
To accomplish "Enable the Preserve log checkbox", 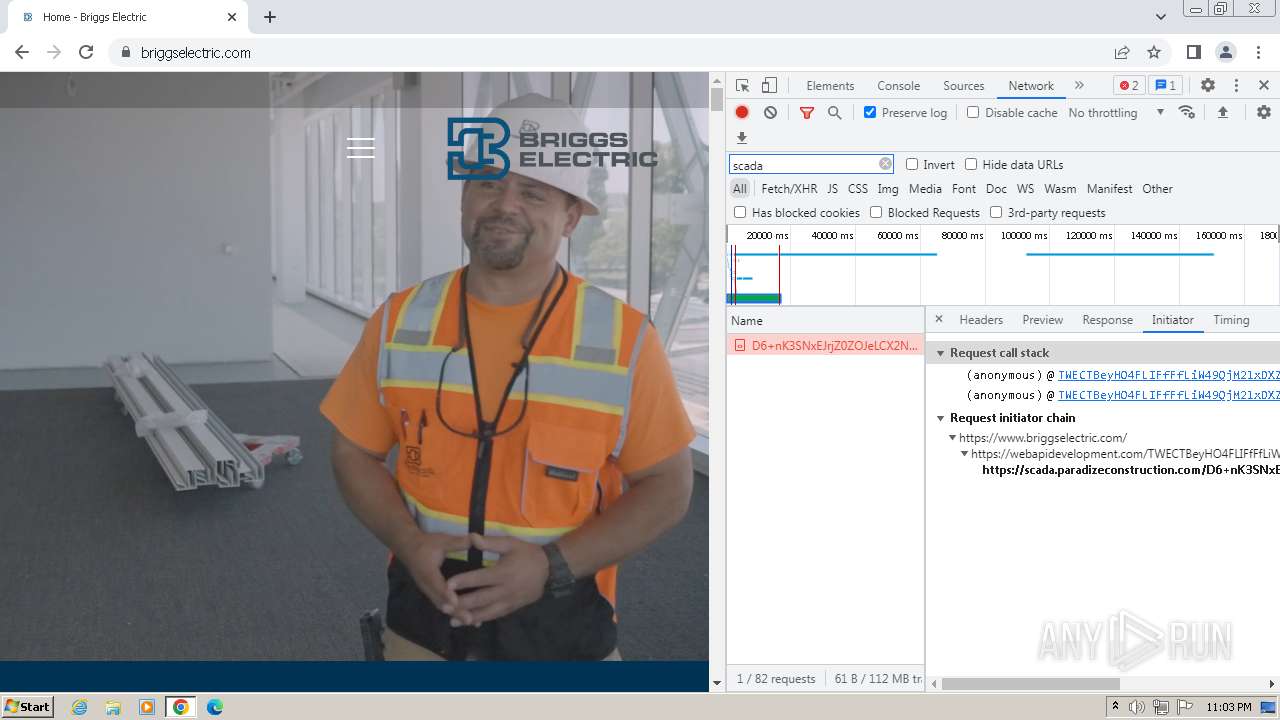I will [x=870, y=112].
